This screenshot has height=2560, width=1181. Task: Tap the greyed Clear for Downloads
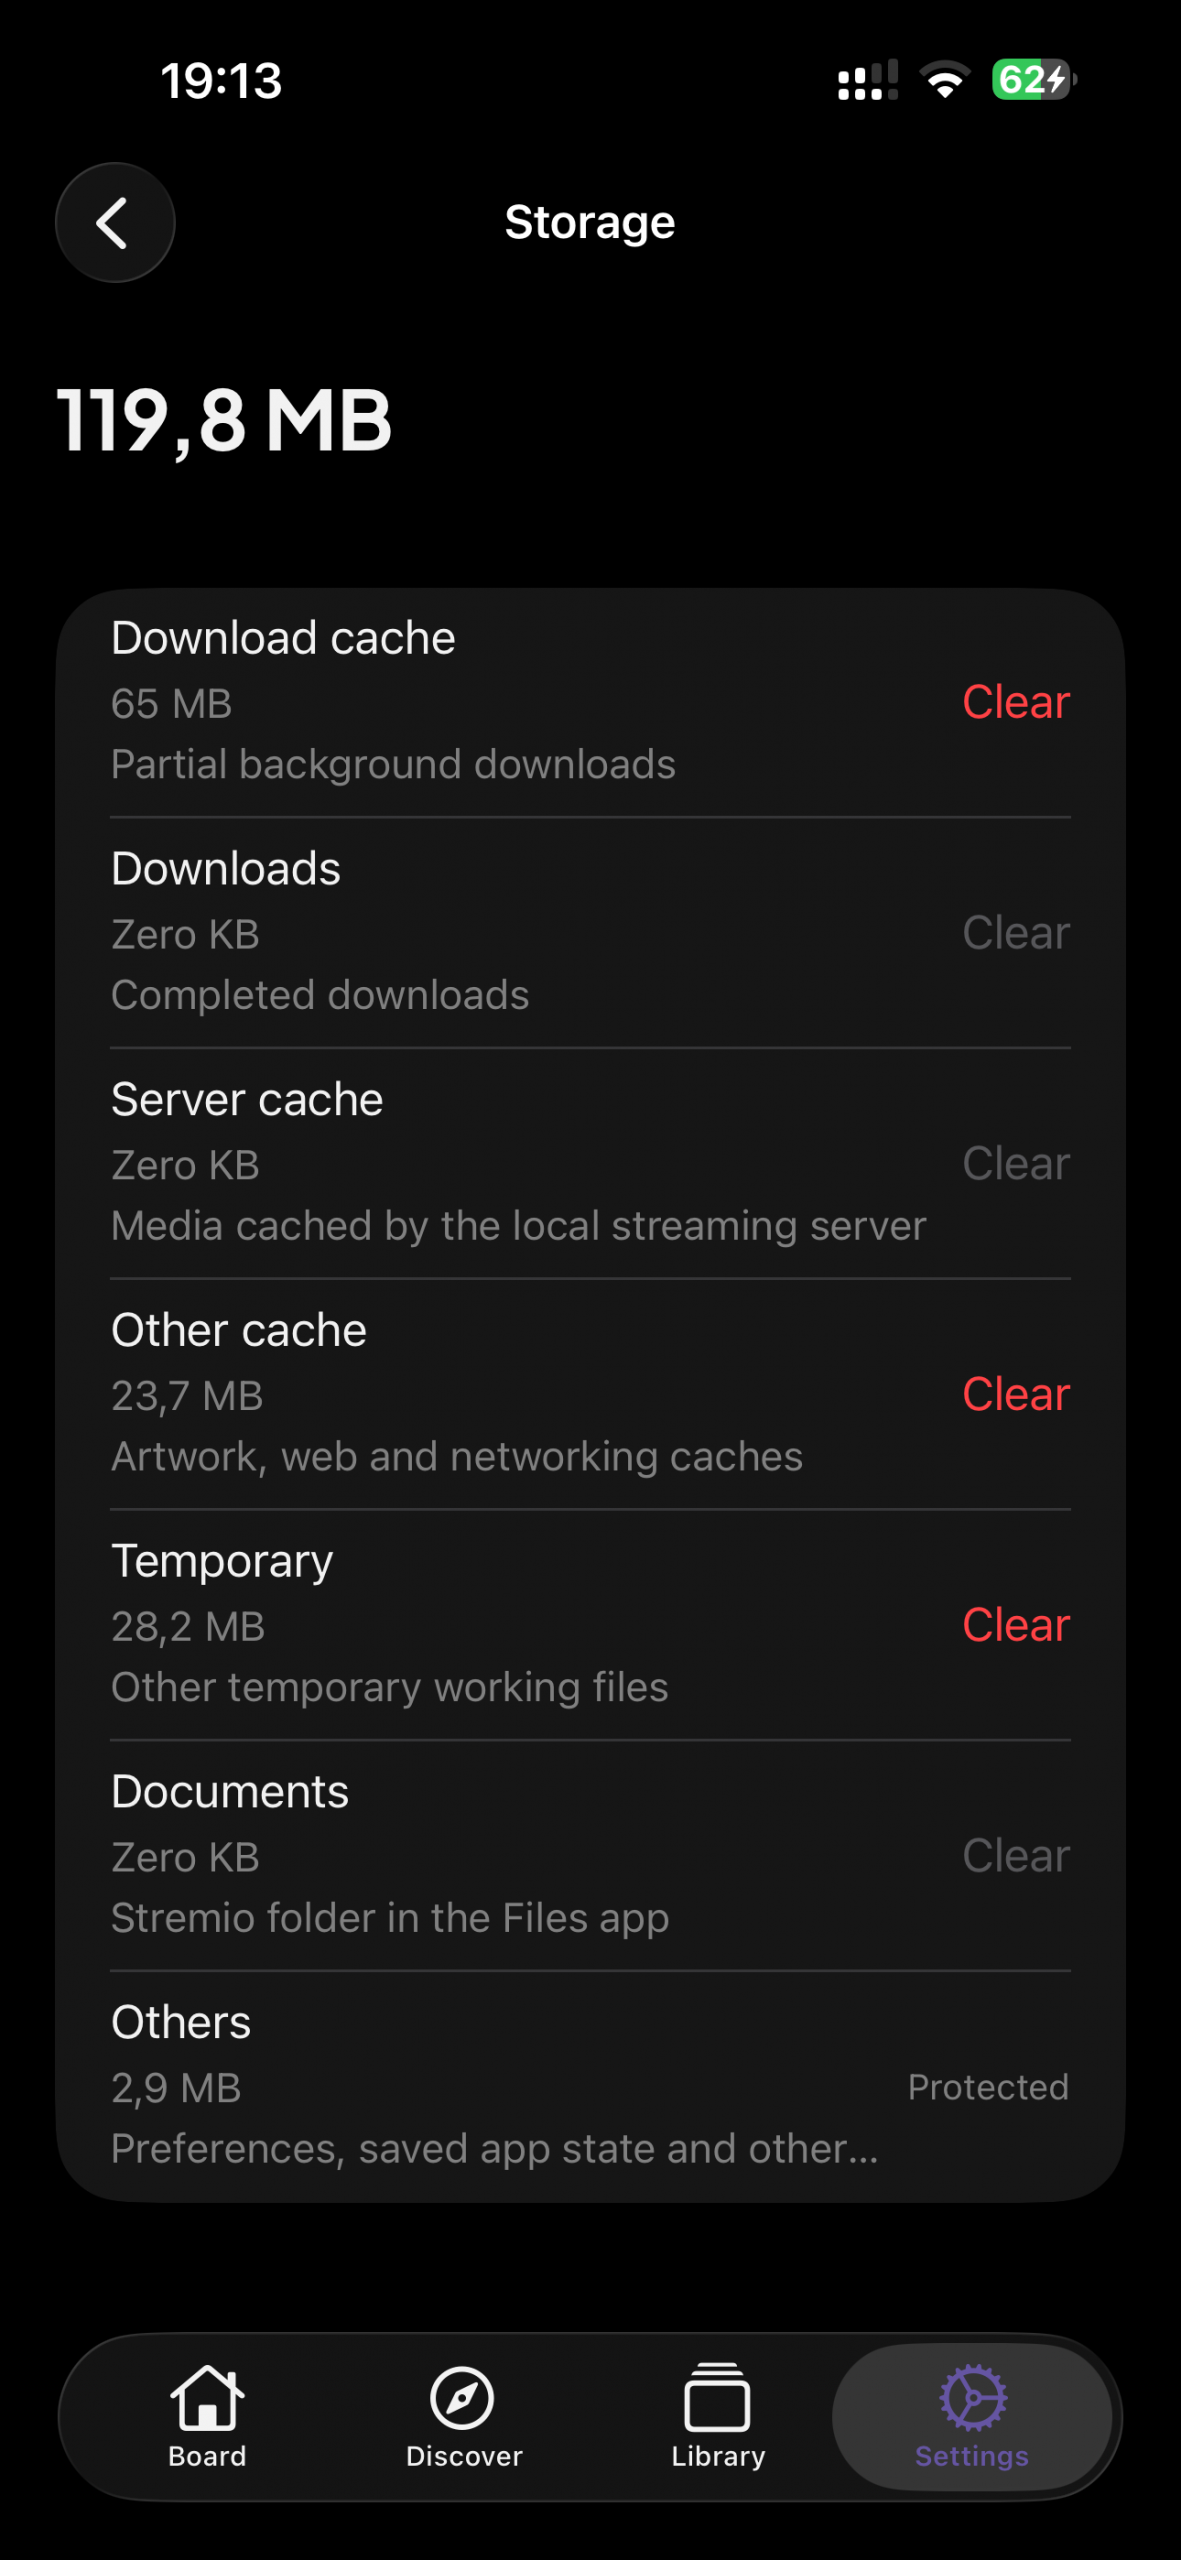(1016, 933)
